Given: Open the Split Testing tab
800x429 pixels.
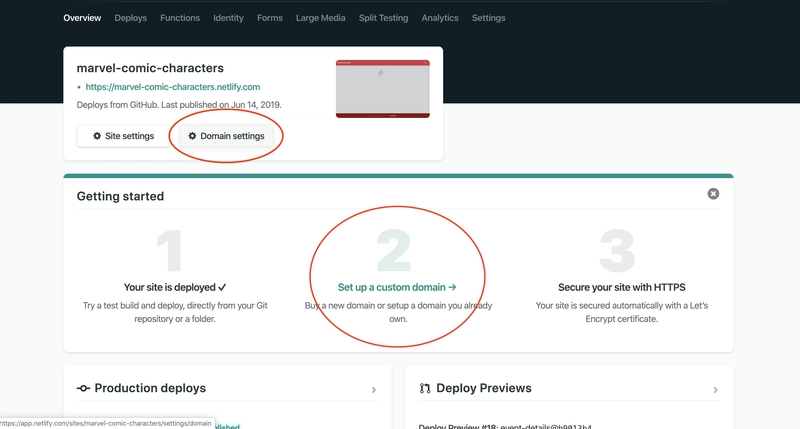Looking at the screenshot, I should 383,18.
